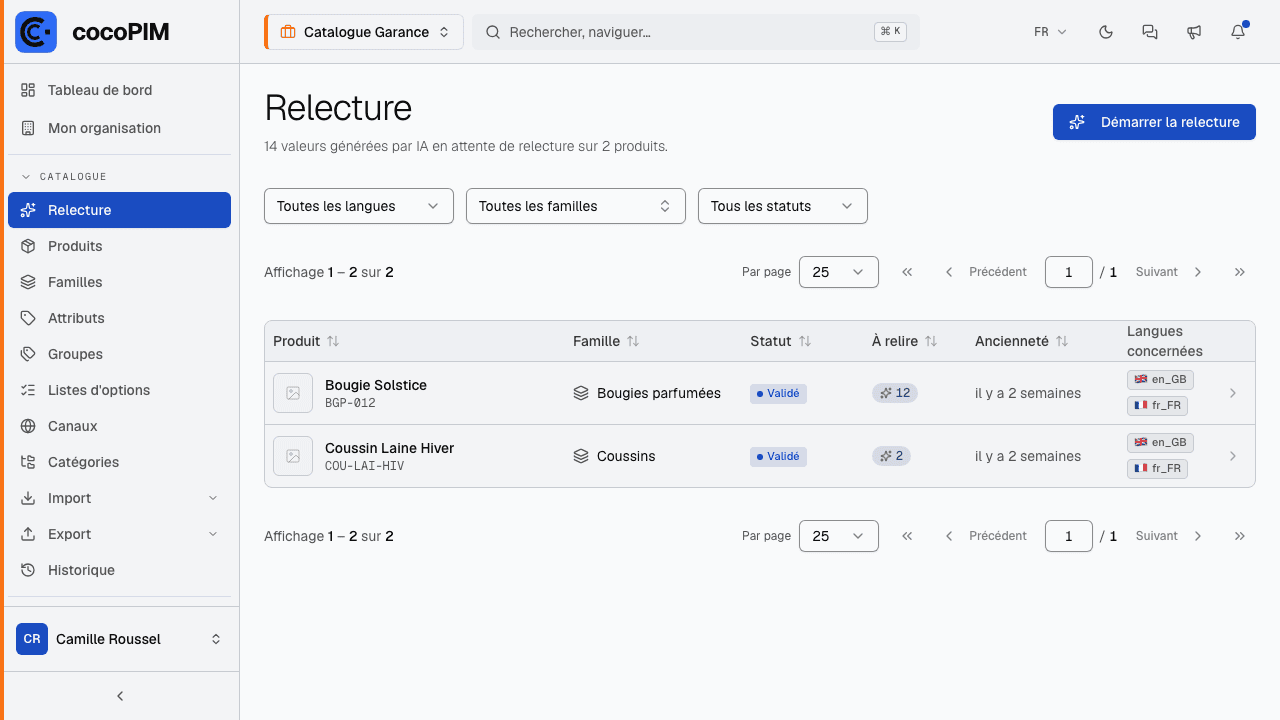Open Catalogue Garance selector
Image resolution: width=1280 pixels, height=720 pixels.
(x=364, y=32)
